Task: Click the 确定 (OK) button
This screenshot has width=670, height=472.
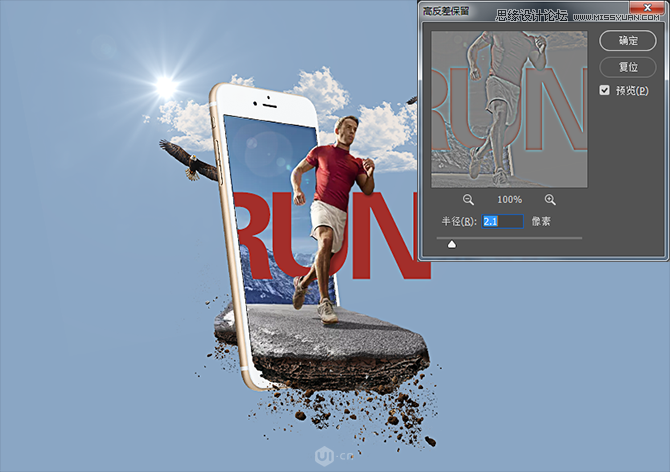Action: [627, 41]
